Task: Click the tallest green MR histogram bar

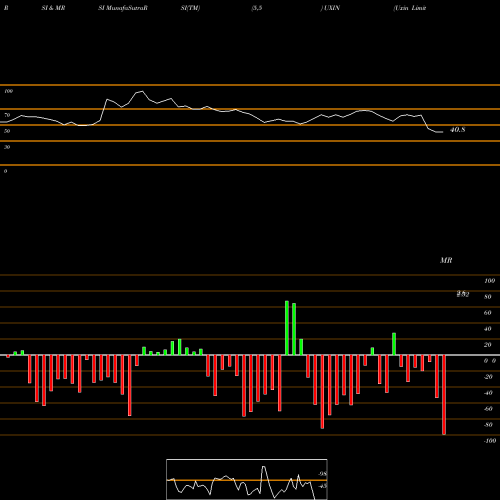Action: (287, 328)
